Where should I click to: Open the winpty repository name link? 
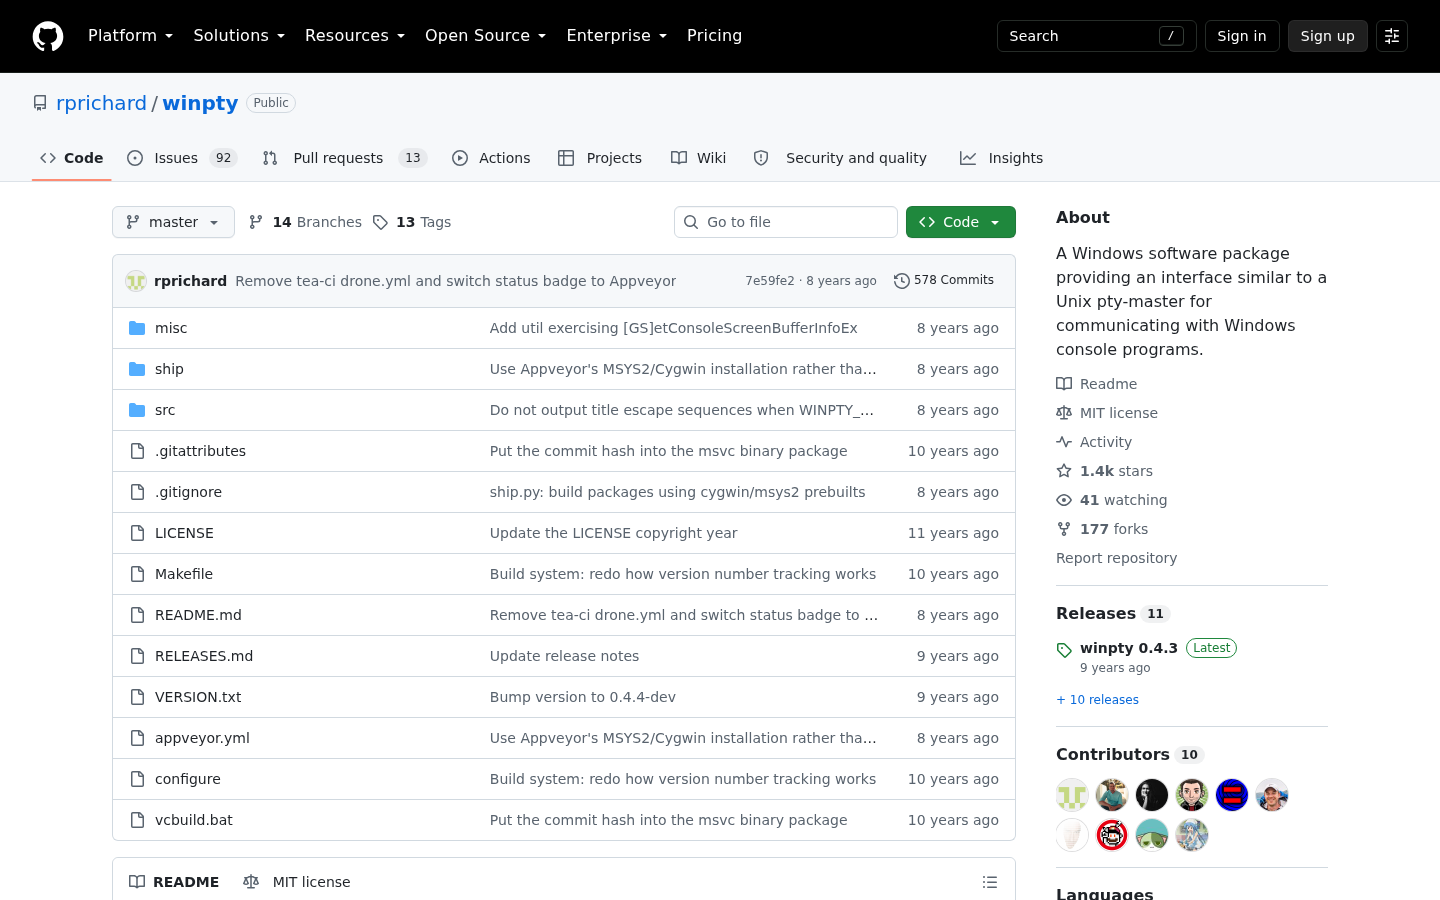tap(200, 103)
